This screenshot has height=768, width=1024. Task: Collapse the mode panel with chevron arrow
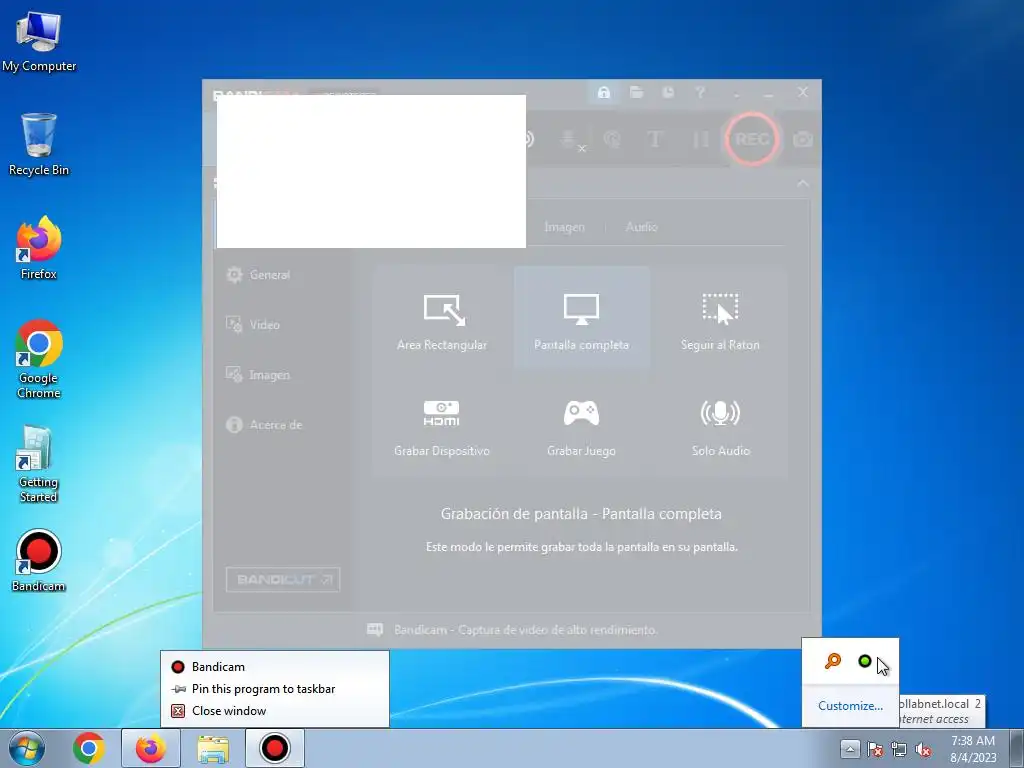[x=803, y=184]
